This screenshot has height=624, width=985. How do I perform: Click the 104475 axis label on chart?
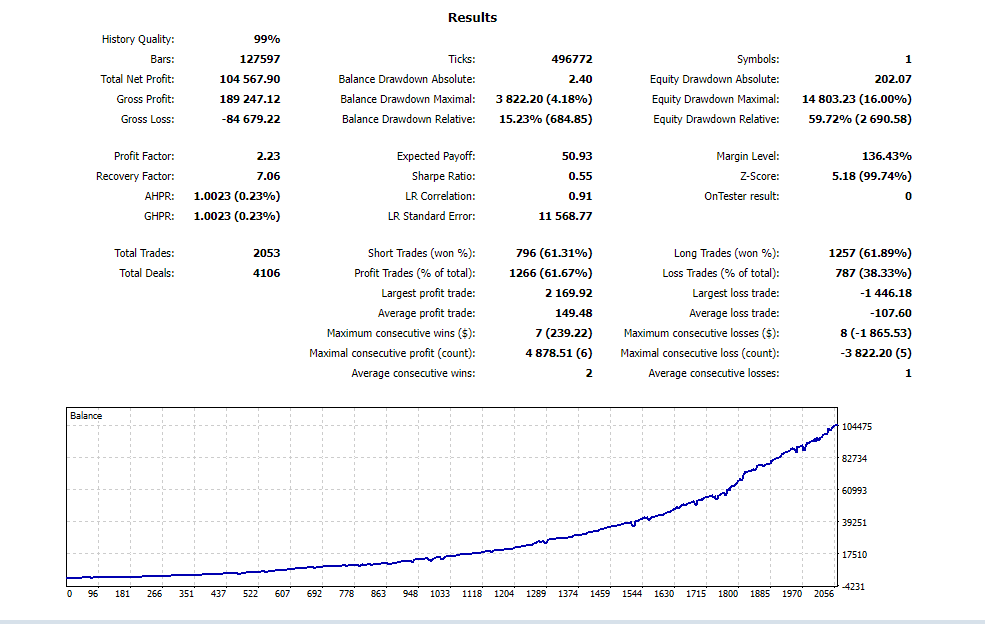coord(857,427)
